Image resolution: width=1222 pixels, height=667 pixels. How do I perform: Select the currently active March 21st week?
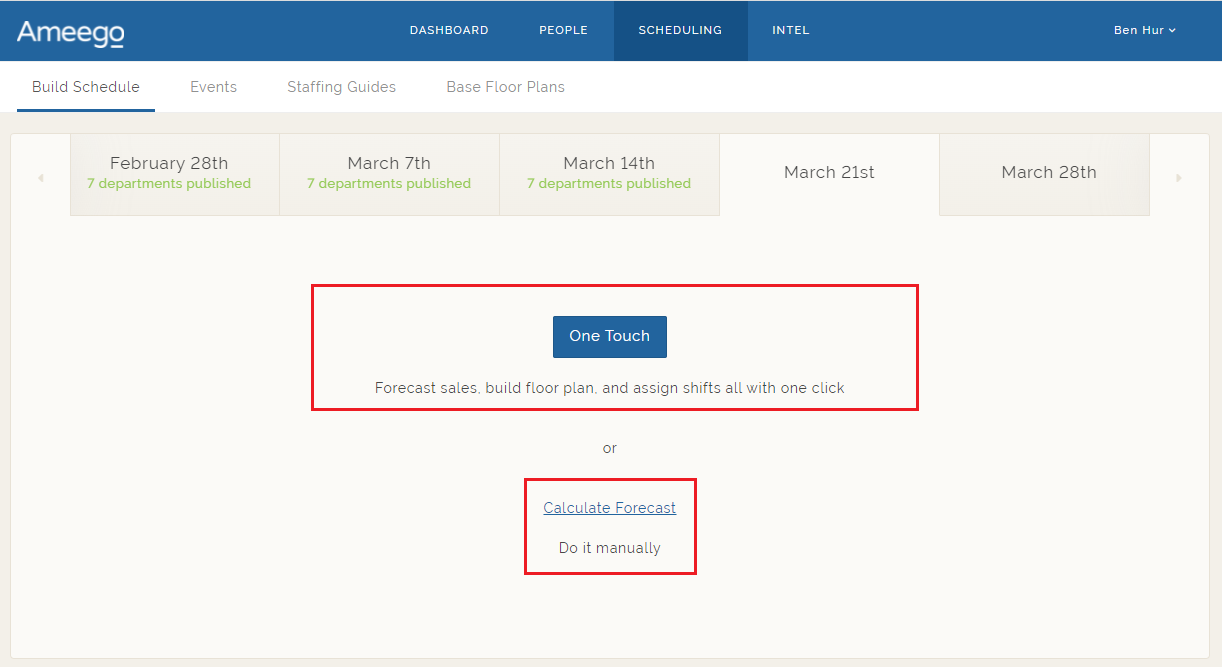click(829, 173)
